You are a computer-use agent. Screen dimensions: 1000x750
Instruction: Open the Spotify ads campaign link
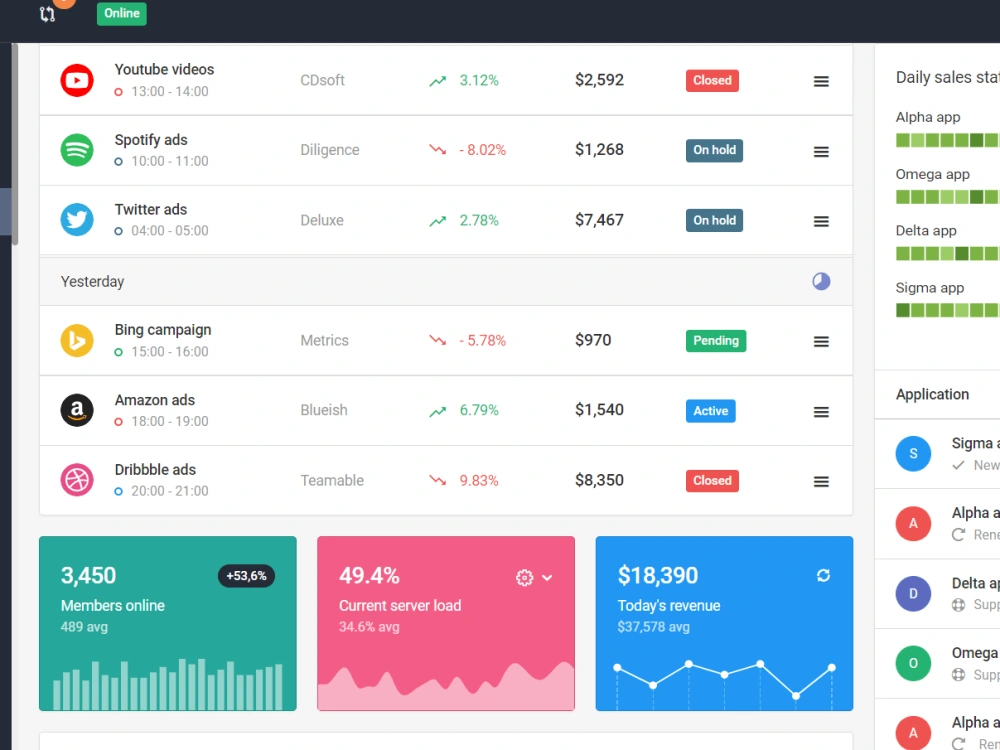[151, 140]
